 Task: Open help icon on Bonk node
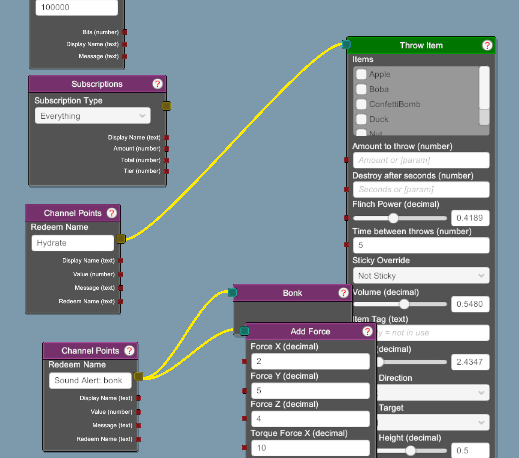(x=343, y=293)
